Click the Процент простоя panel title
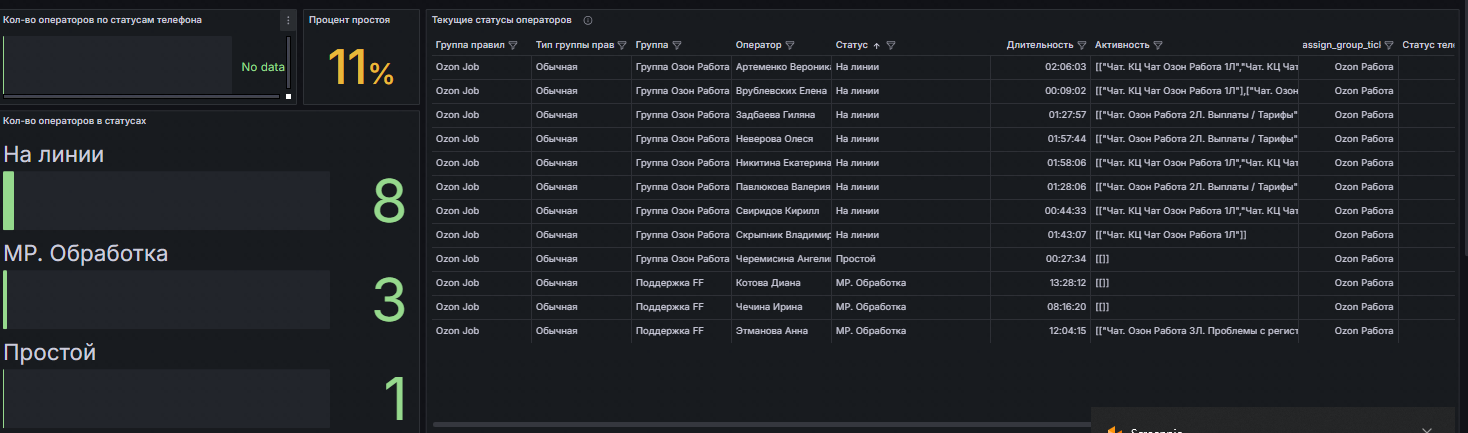Image resolution: width=1468 pixels, height=433 pixels. 349,19
